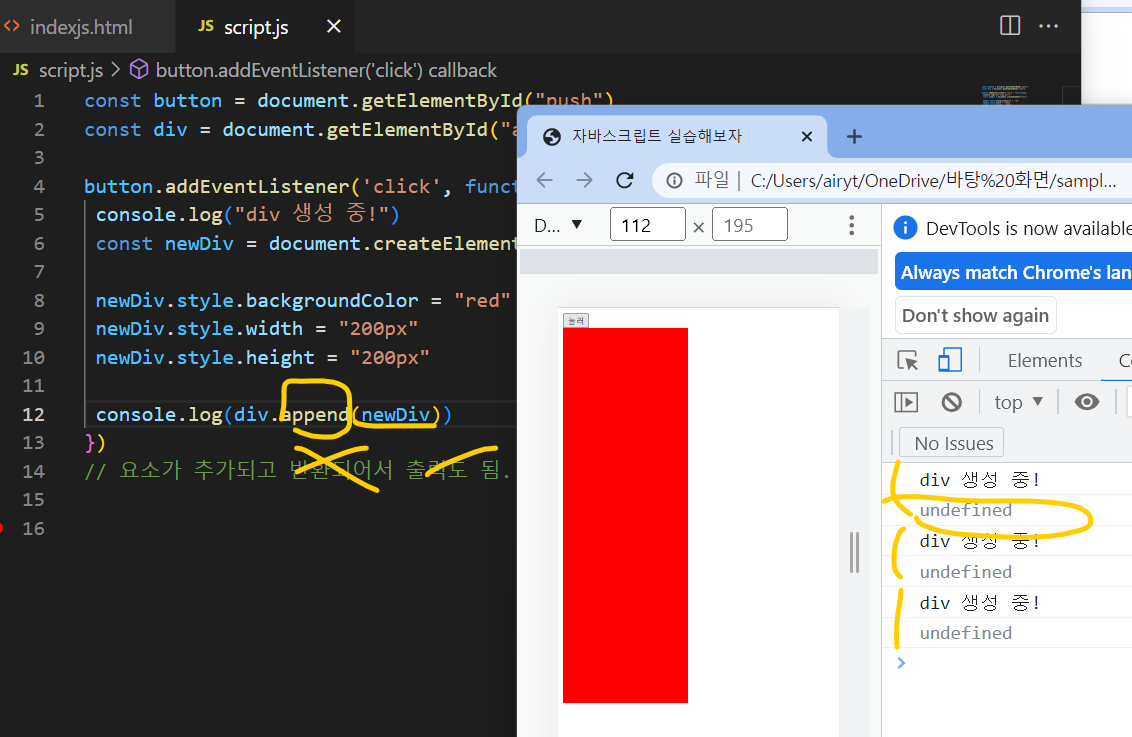Edit the viewport height field 195
The height and width of the screenshot is (737, 1132).
click(x=749, y=224)
